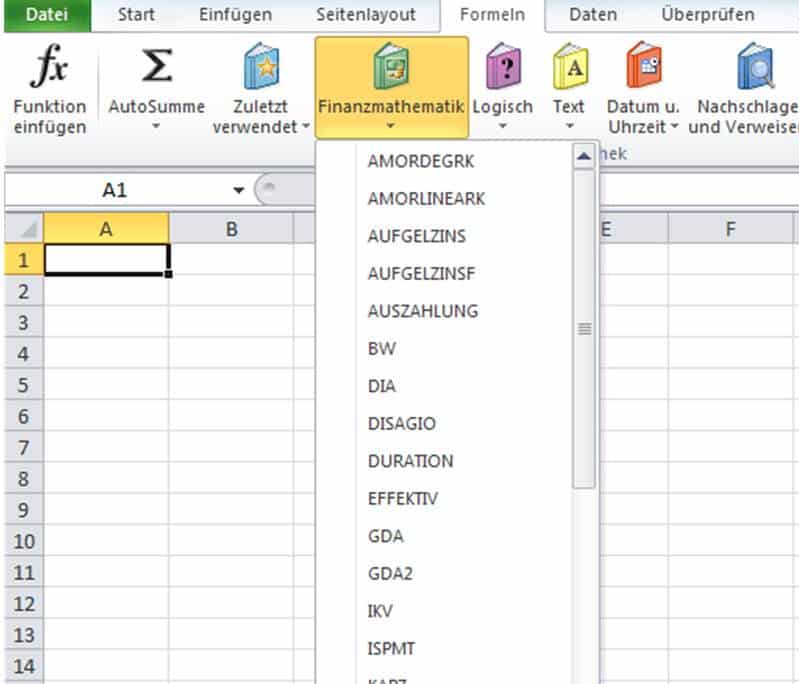Screen dimensions: 799x684
Task: Select the EFFEKTIV function entry
Action: pyautogui.click(x=403, y=498)
